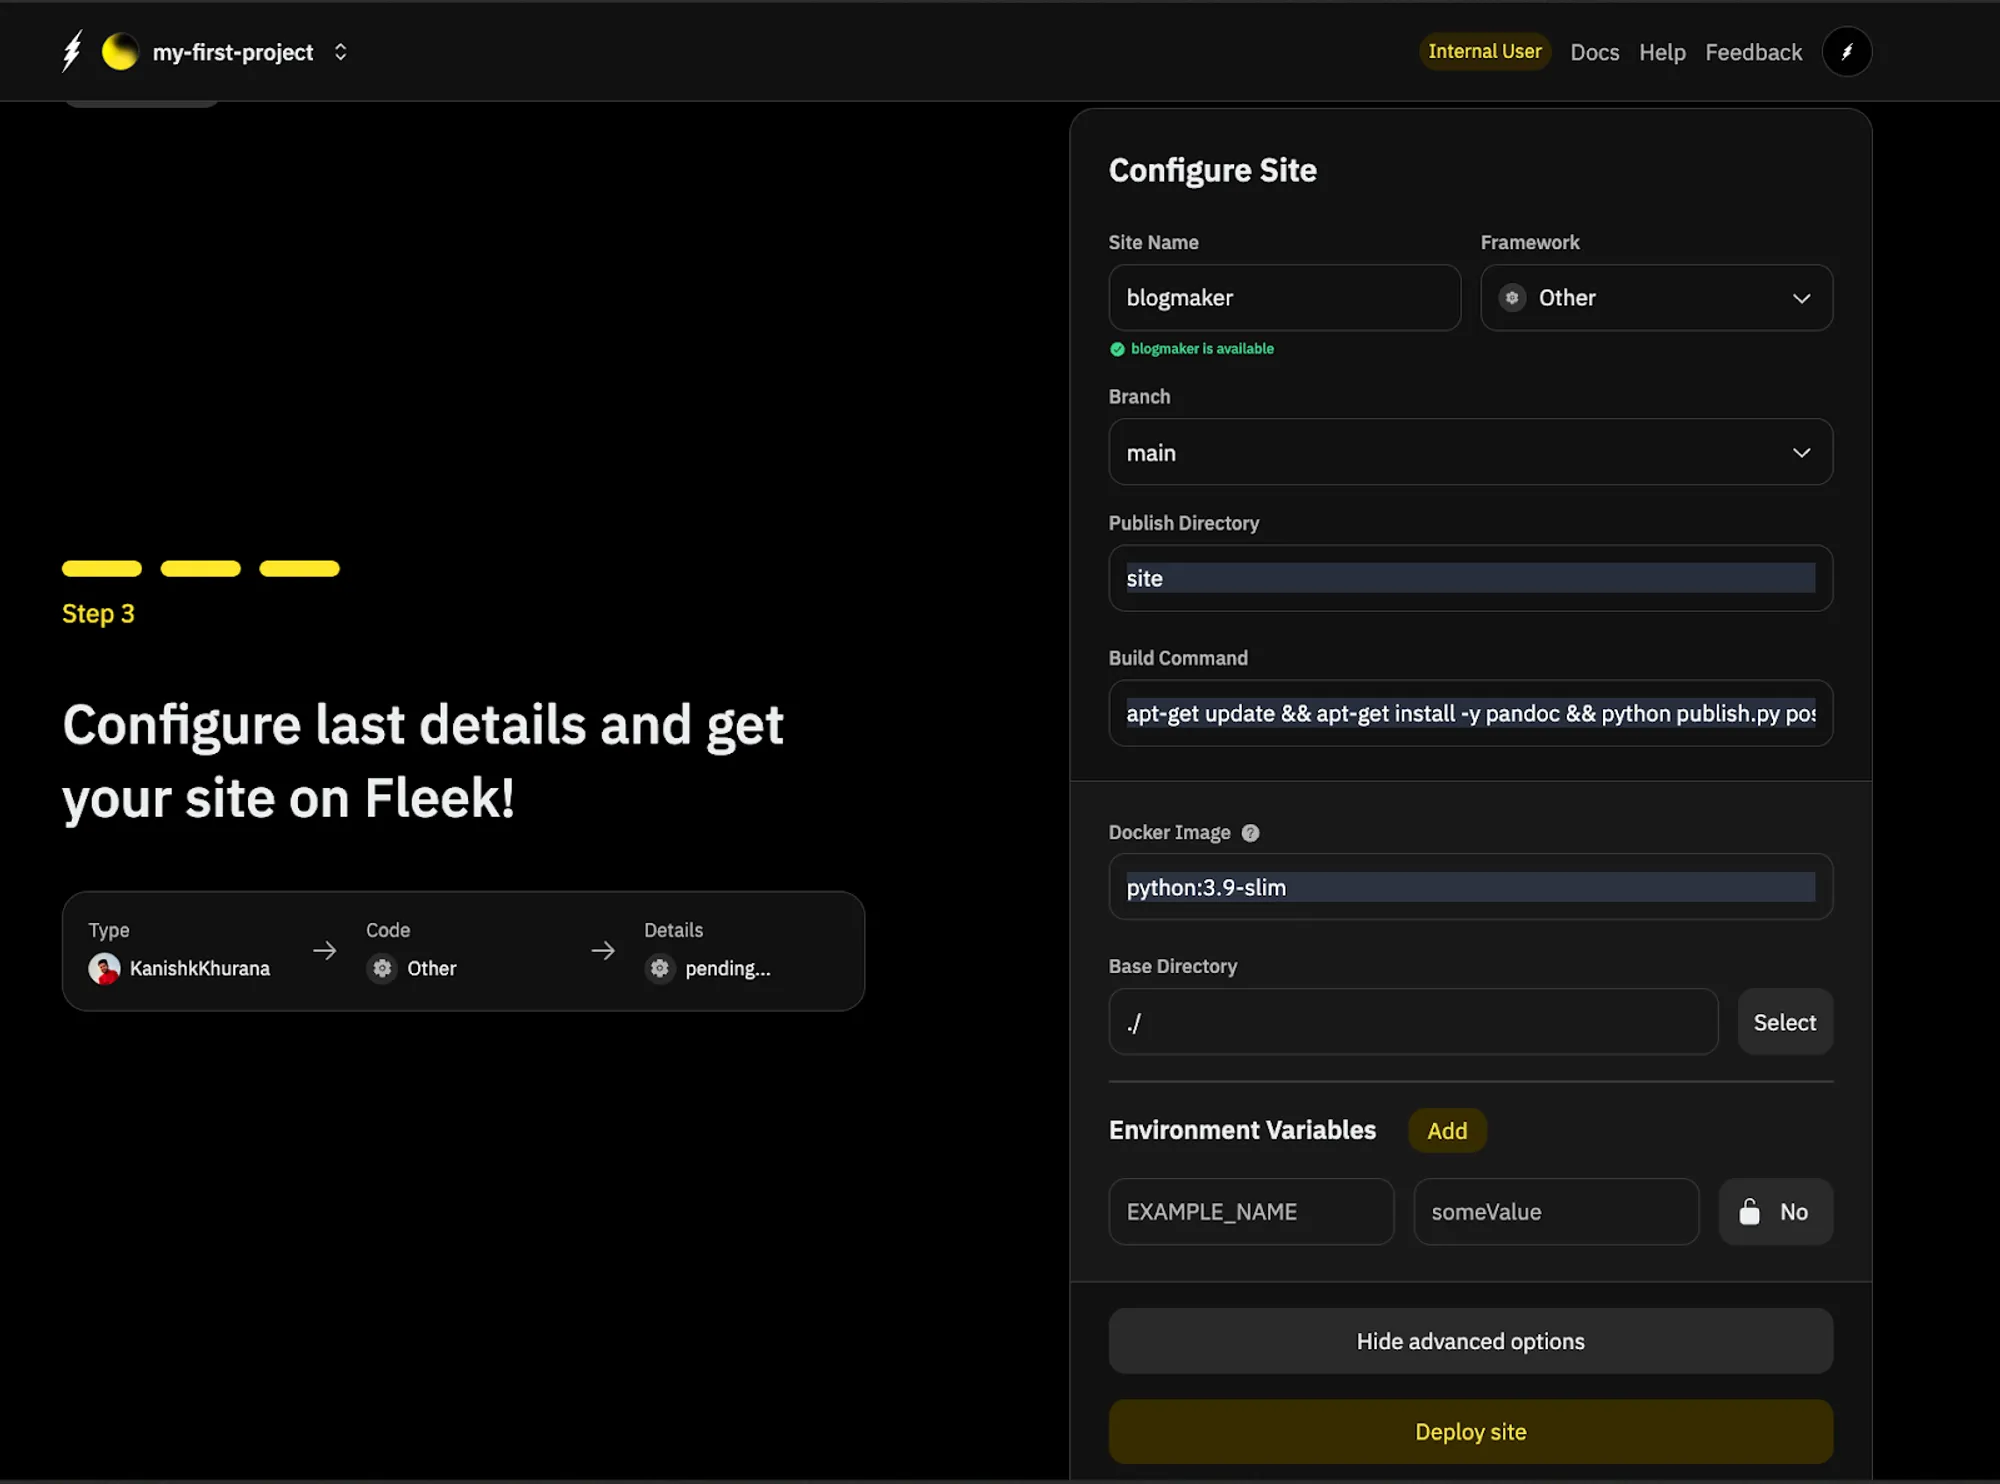Expand the Branch dropdown showing main

pyautogui.click(x=1470, y=453)
